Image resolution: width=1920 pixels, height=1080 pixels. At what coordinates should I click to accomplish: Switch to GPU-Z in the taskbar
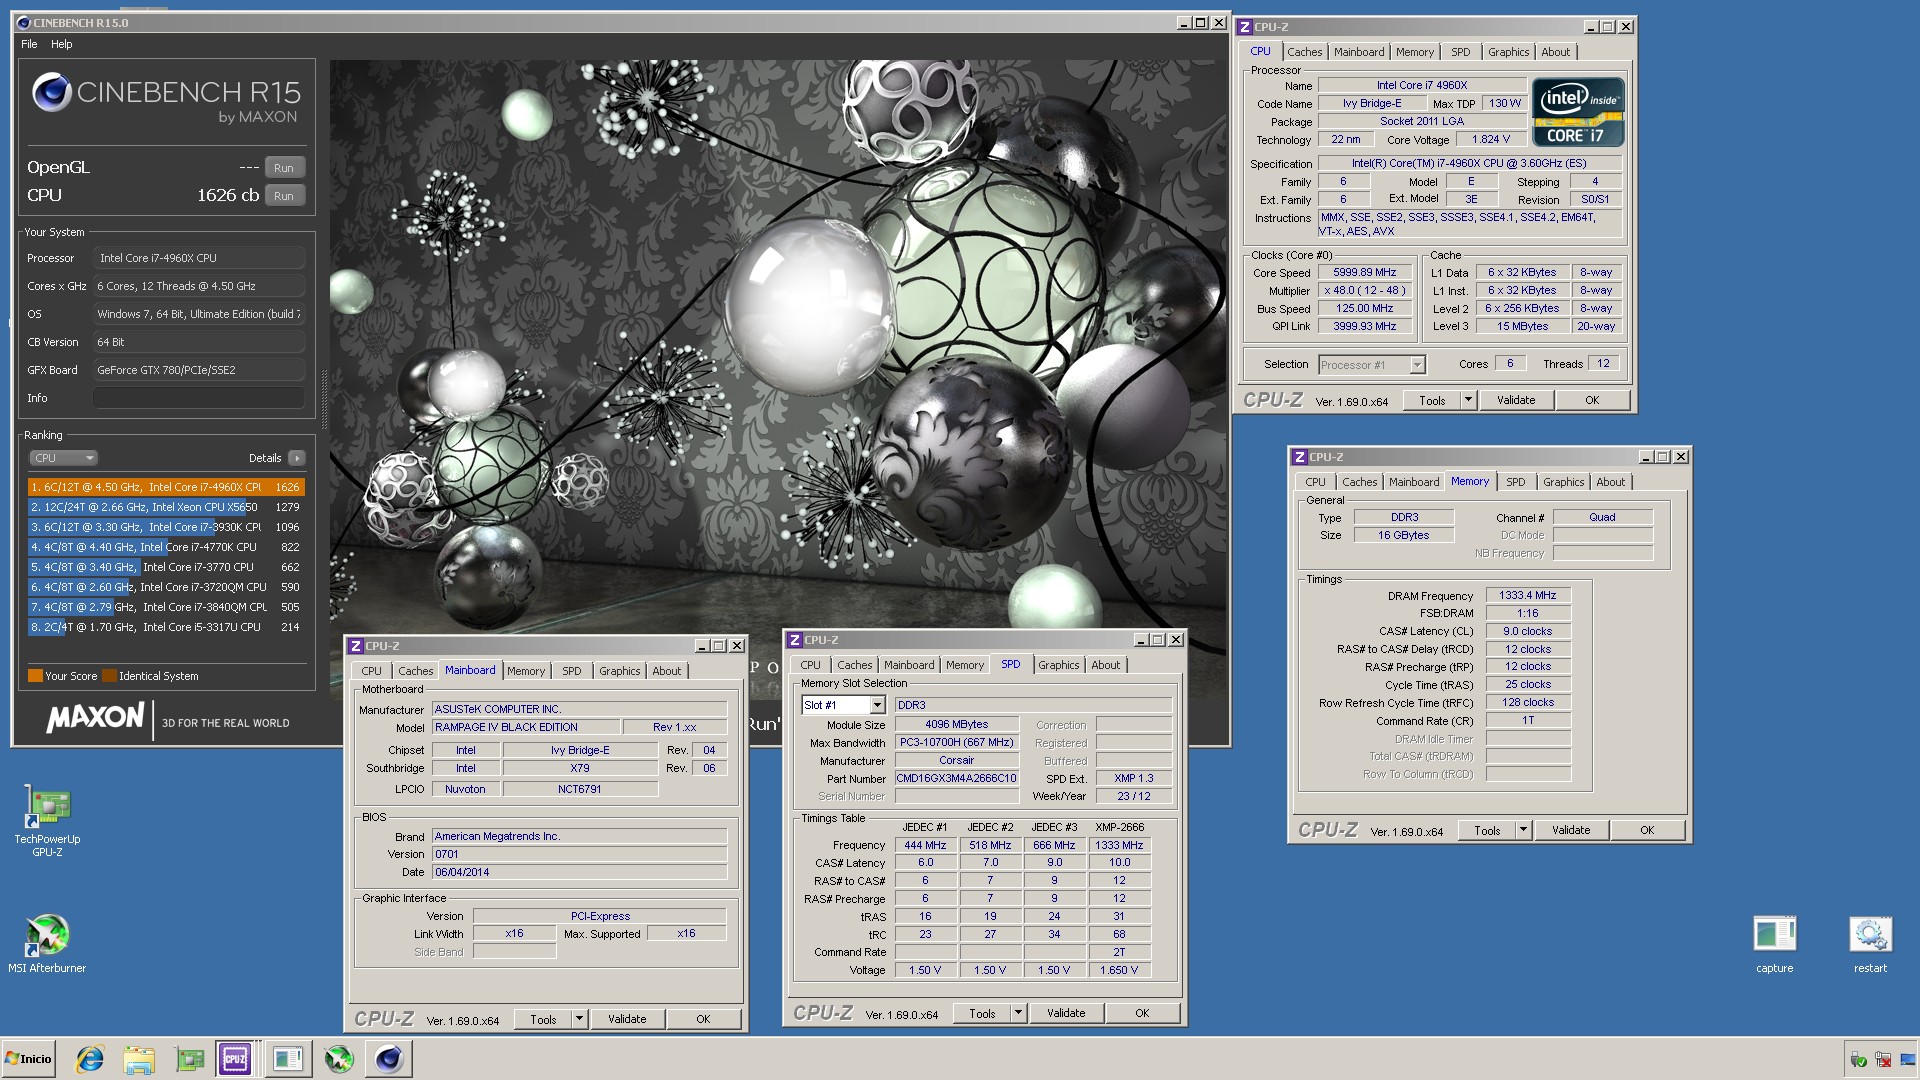(x=189, y=1059)
